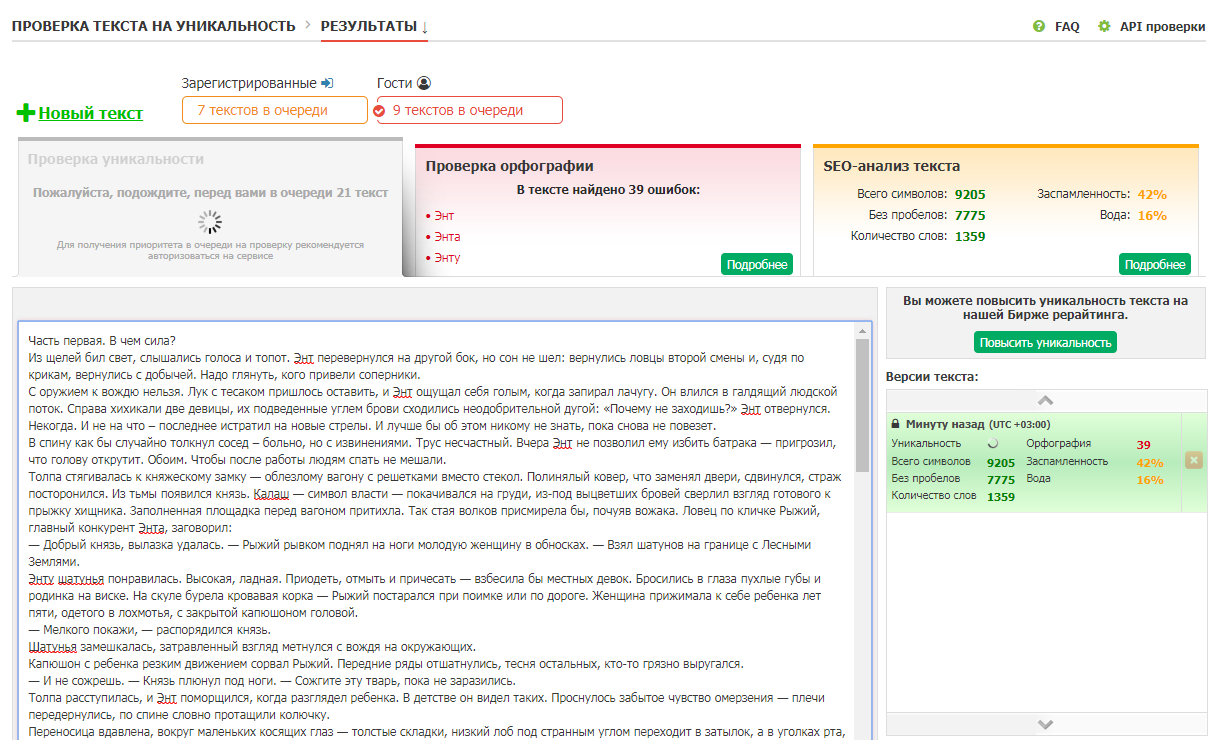The width and height of the screenshot is (1210, 740).
Task: Click the FAQ question mark icon
Action: [1039, 27]
